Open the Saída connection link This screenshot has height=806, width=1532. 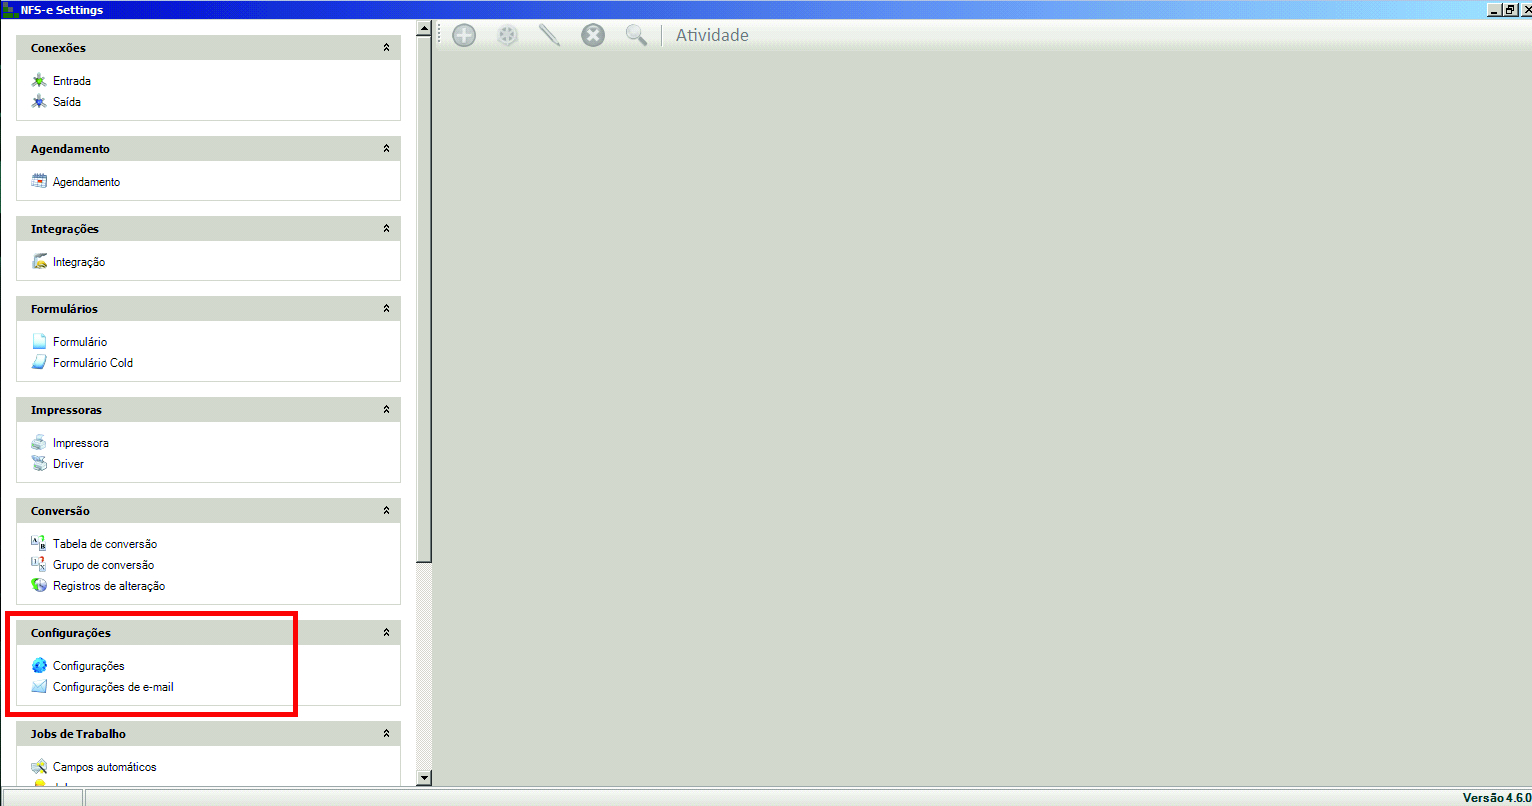coord(67,102)
